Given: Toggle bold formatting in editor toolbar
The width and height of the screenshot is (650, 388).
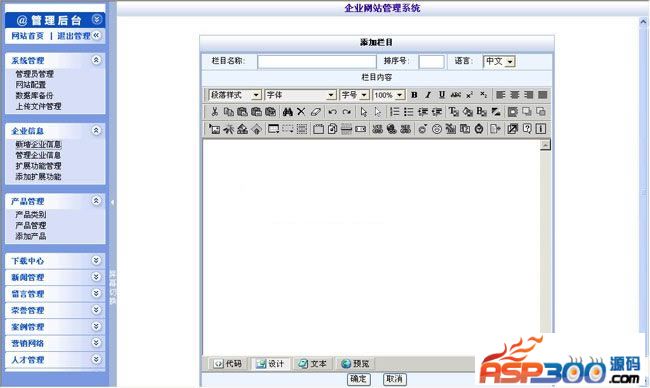Looking at the screenshot, I should click(414, 95).
